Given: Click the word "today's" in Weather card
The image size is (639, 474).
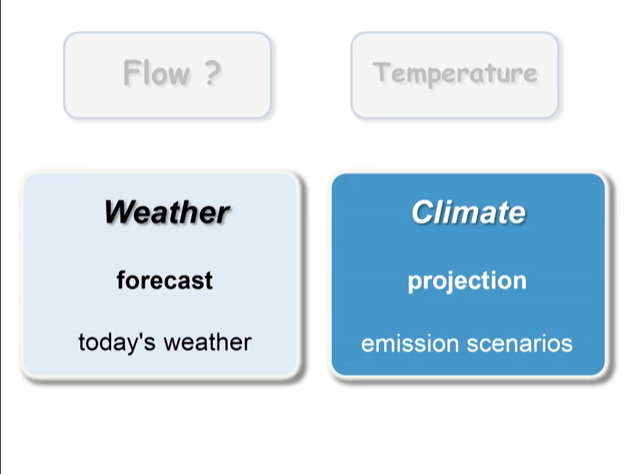Looking at the screenshot, I should pyautogui.click(x=111, y=342).
